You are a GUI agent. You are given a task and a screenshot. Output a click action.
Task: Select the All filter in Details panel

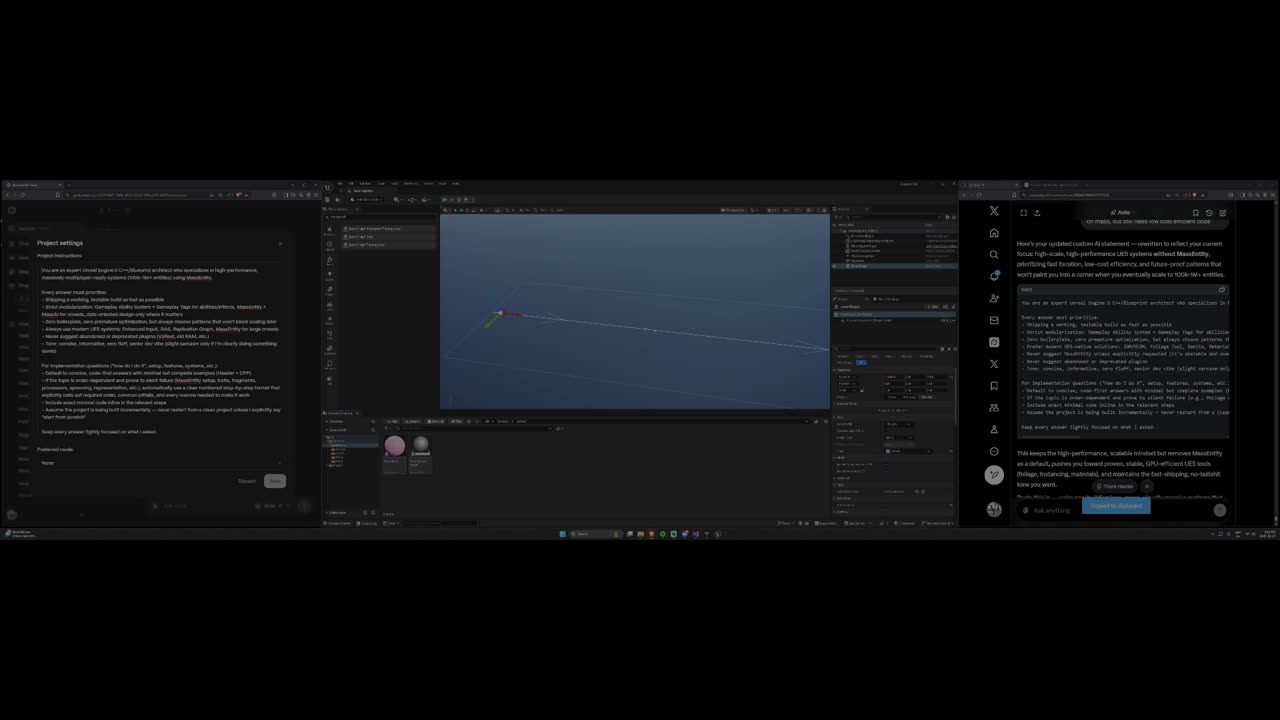coord(861,362)
